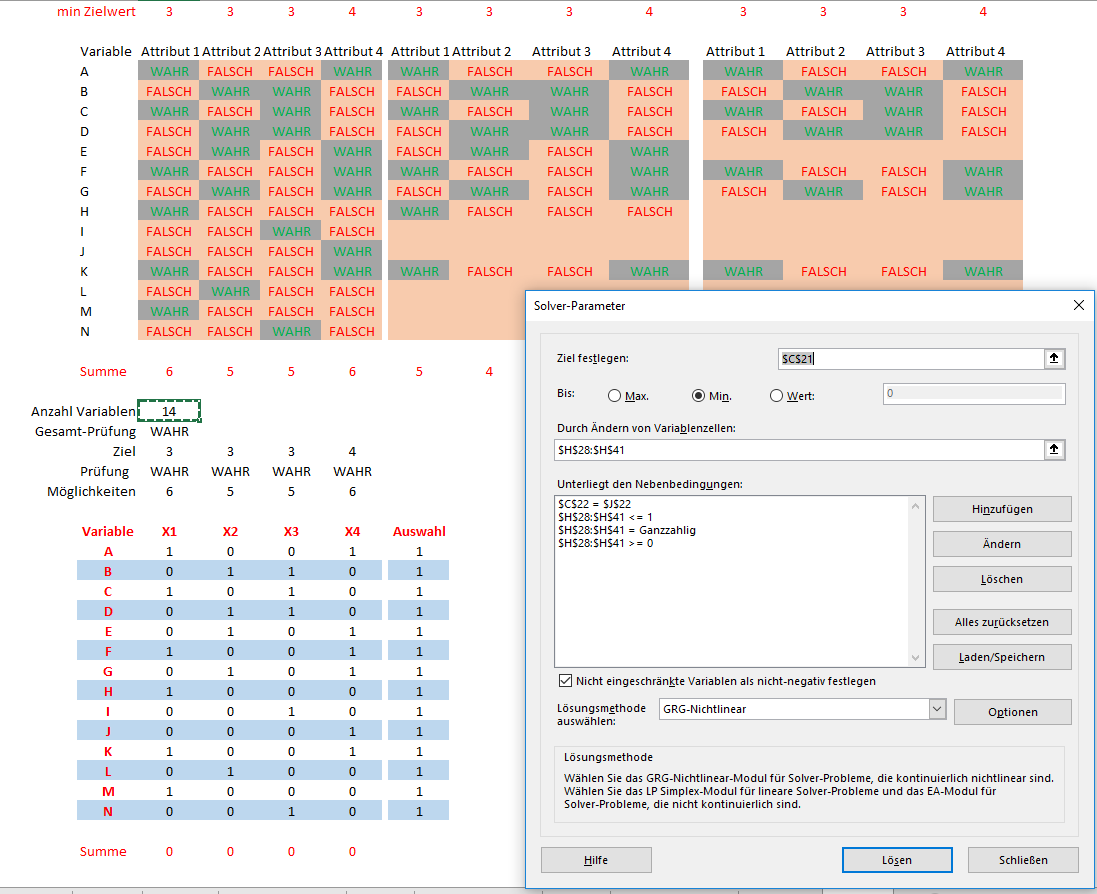The height and width of the screenshot is (894, 1097).
Task: Click Alles zurücksetzen button
Action: point(1002,622)
